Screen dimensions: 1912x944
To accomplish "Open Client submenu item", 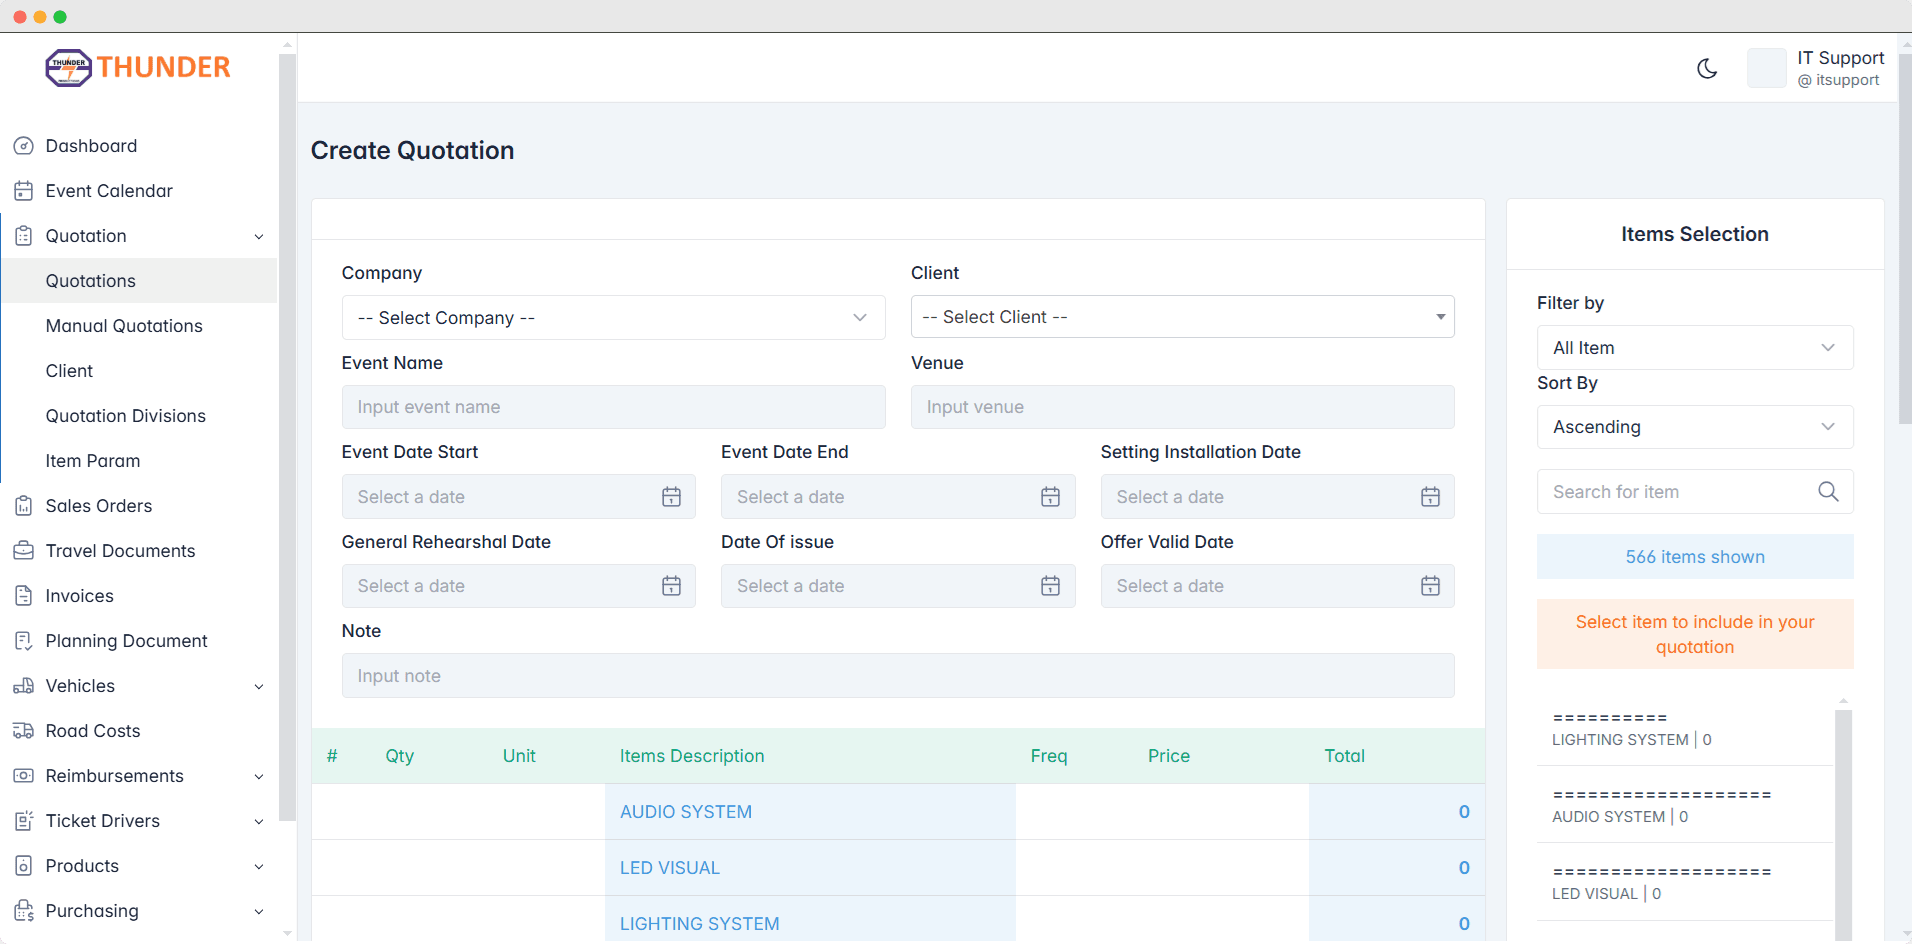I will tap(139, 371).
